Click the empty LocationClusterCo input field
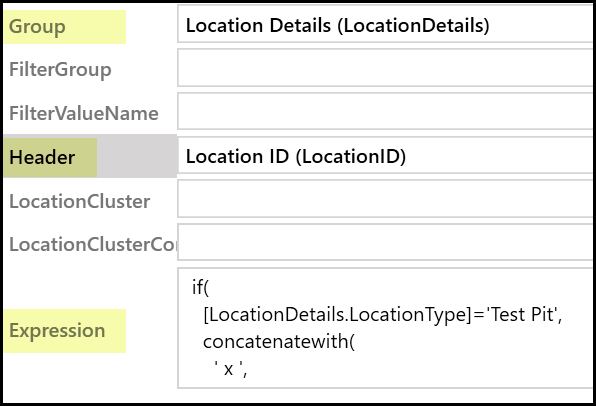This screenshot has height=406, width=596. point(385,243)
